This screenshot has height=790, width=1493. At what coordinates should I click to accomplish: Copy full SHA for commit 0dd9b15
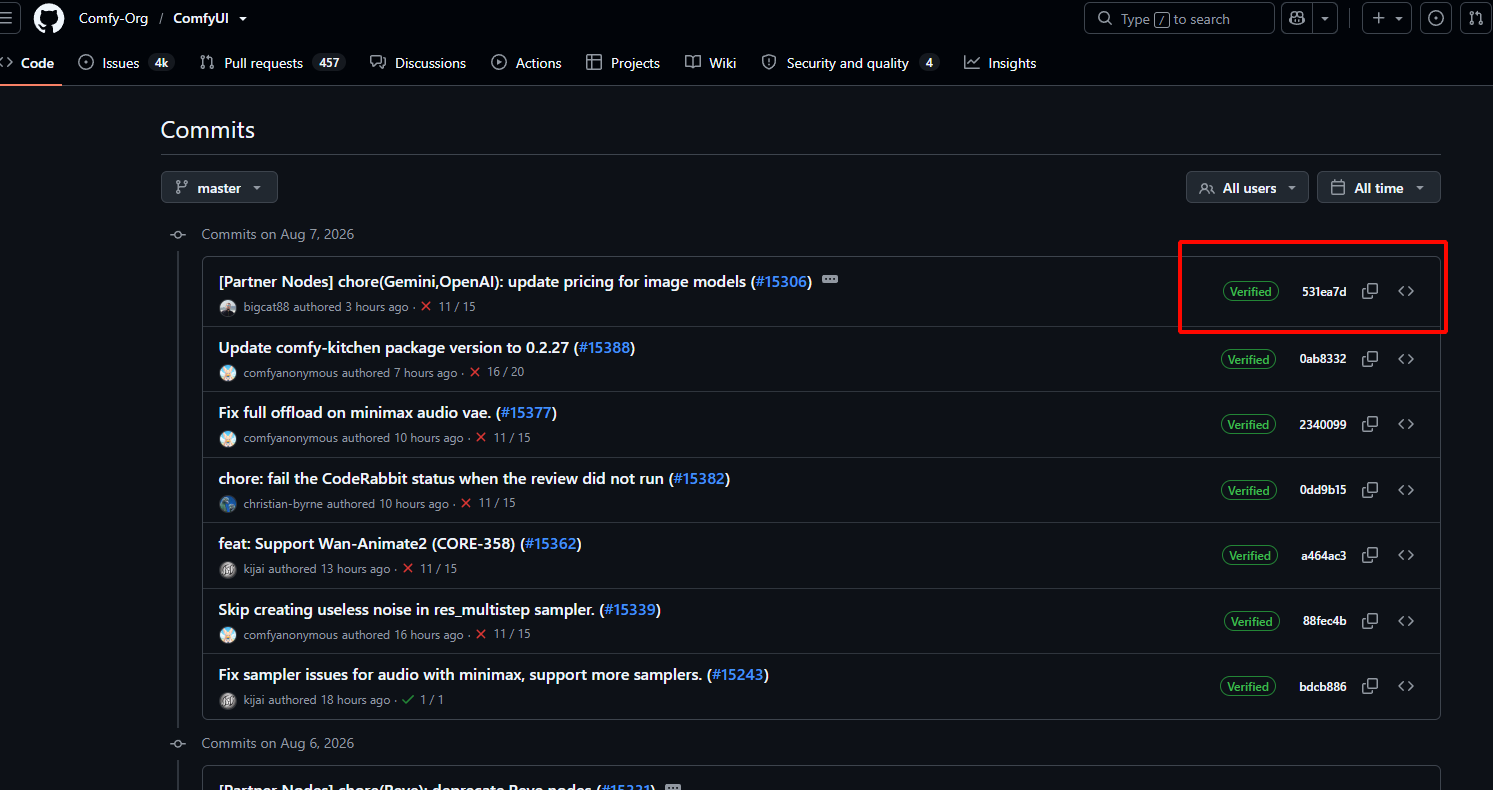click(1370, 490)
